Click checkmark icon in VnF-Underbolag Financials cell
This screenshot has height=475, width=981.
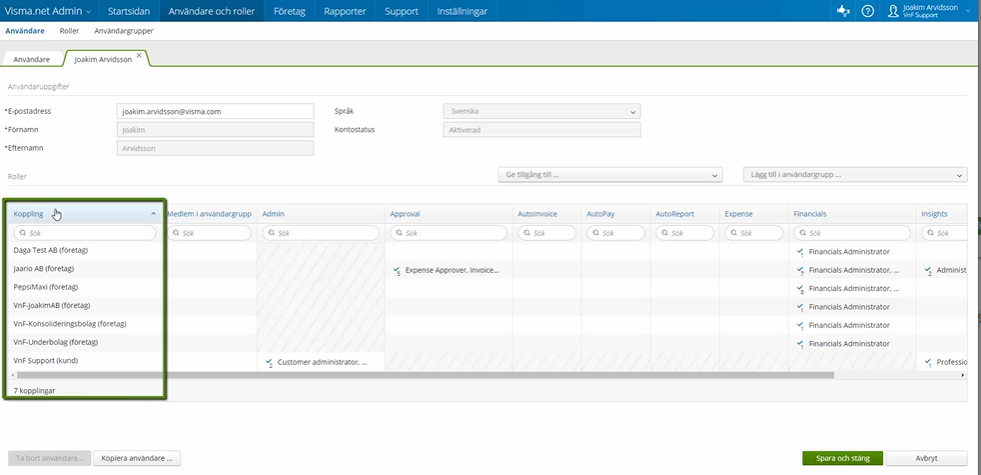click(800, 344)
